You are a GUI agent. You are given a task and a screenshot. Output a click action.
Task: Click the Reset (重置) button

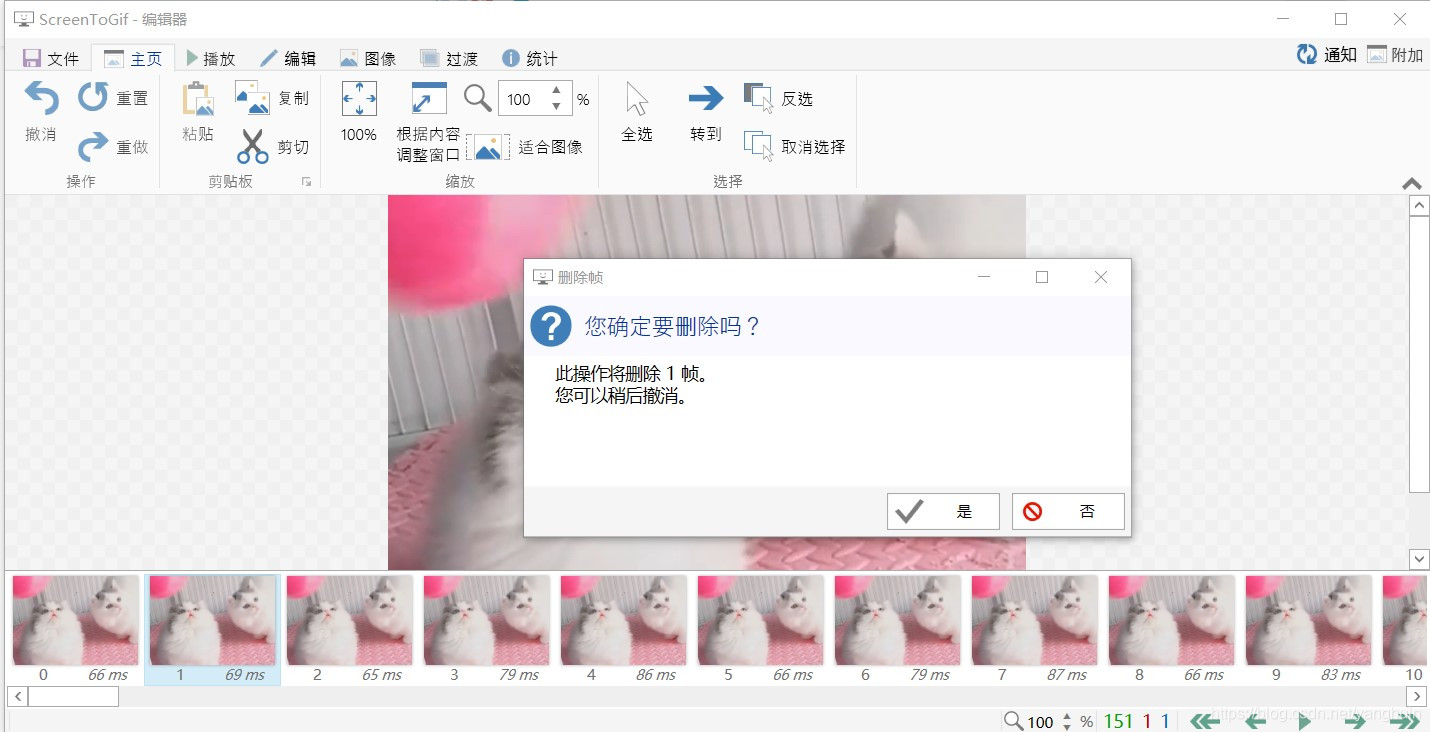(x=113, y=98)
